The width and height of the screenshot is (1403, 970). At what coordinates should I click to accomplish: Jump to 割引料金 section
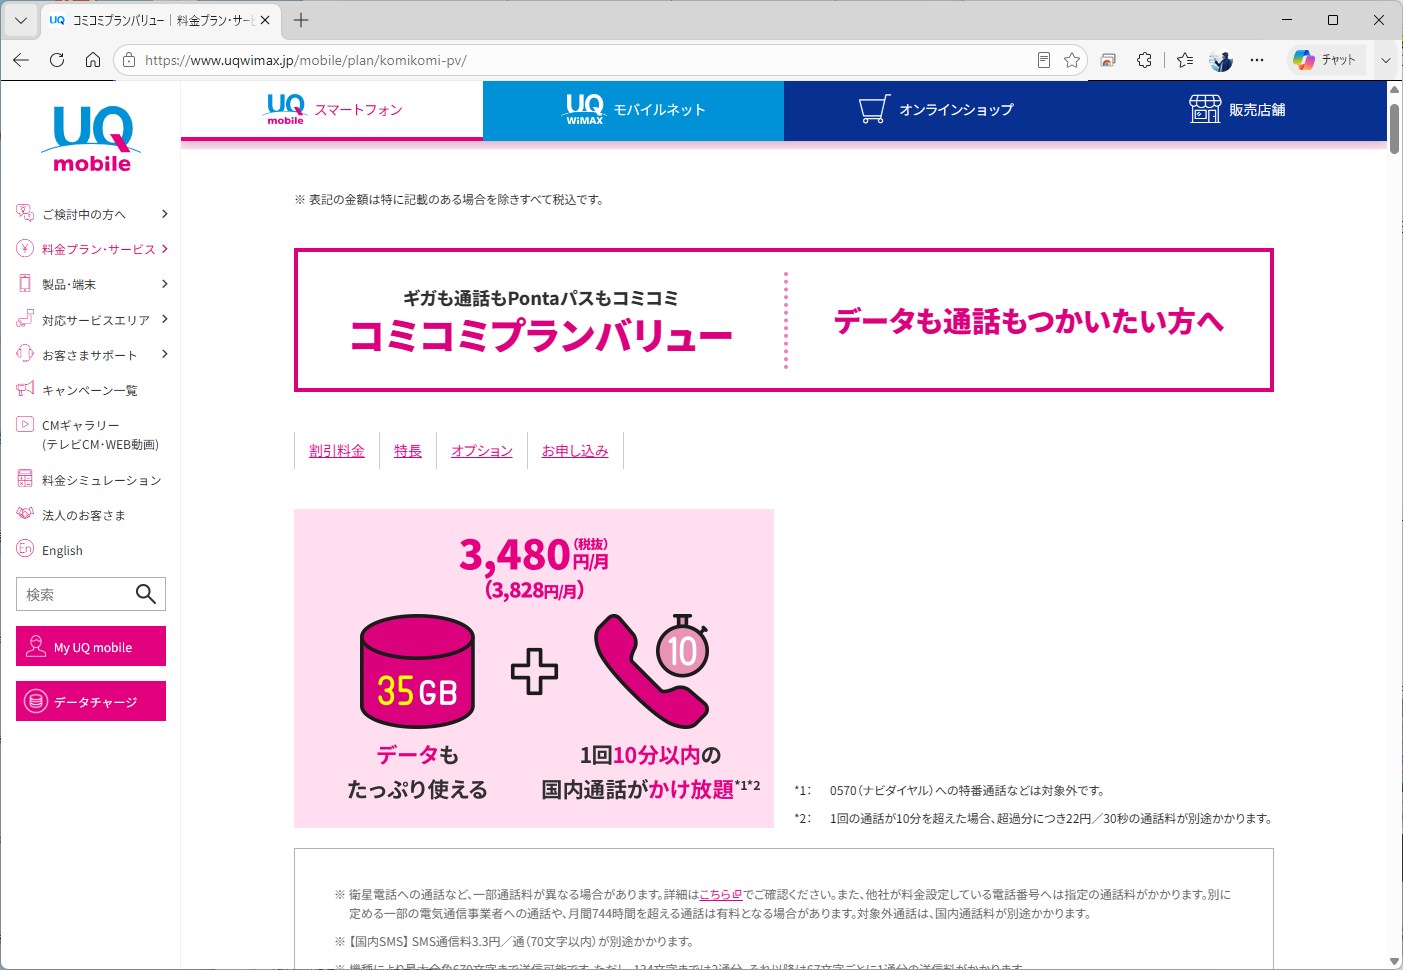point(337,451)
